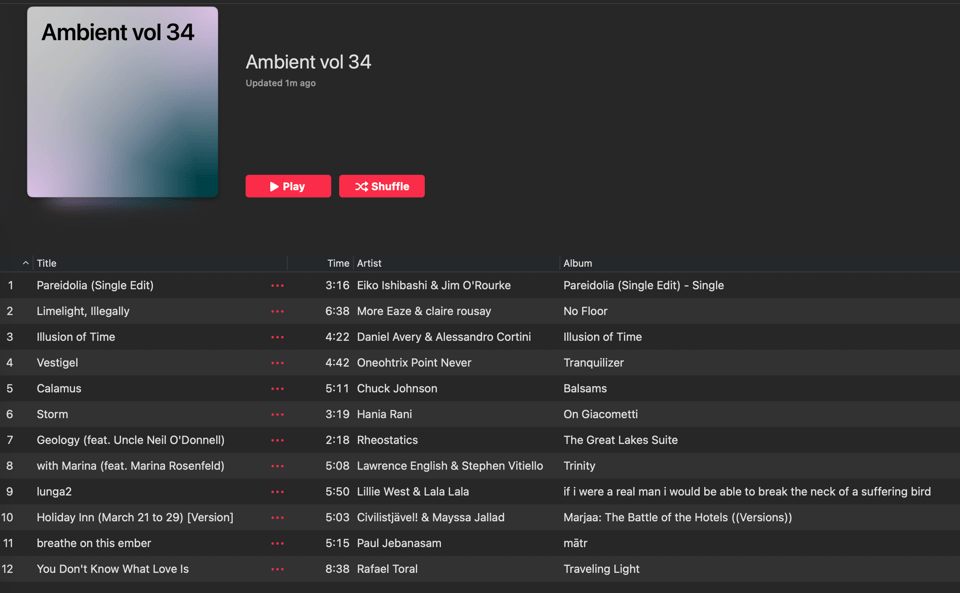Image resolution: width=960 pixels, height=593 pixels.
Task: Click ellipsis for You Don't Know What Love Is
Action: (277, 570)
